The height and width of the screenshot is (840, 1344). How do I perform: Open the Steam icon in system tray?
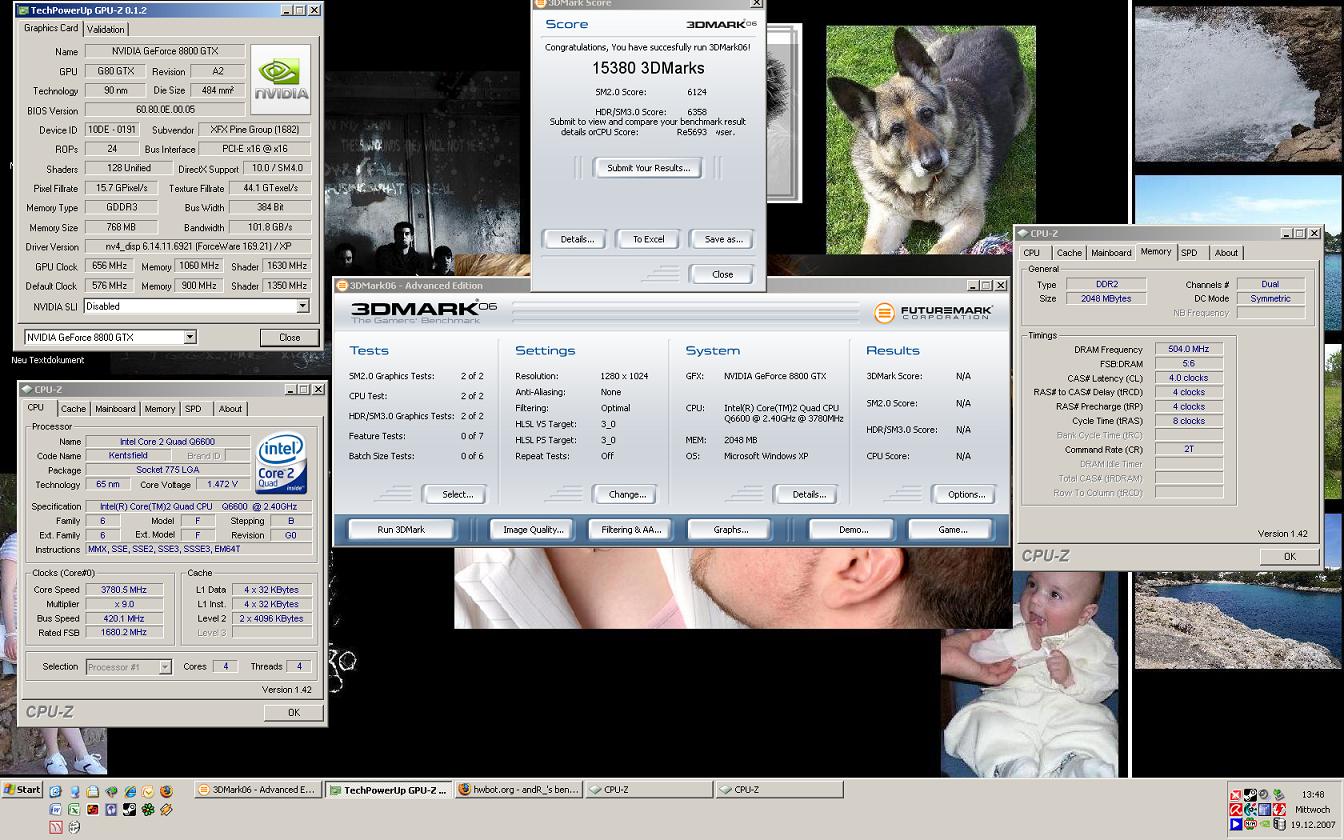tap(1250, 795)
